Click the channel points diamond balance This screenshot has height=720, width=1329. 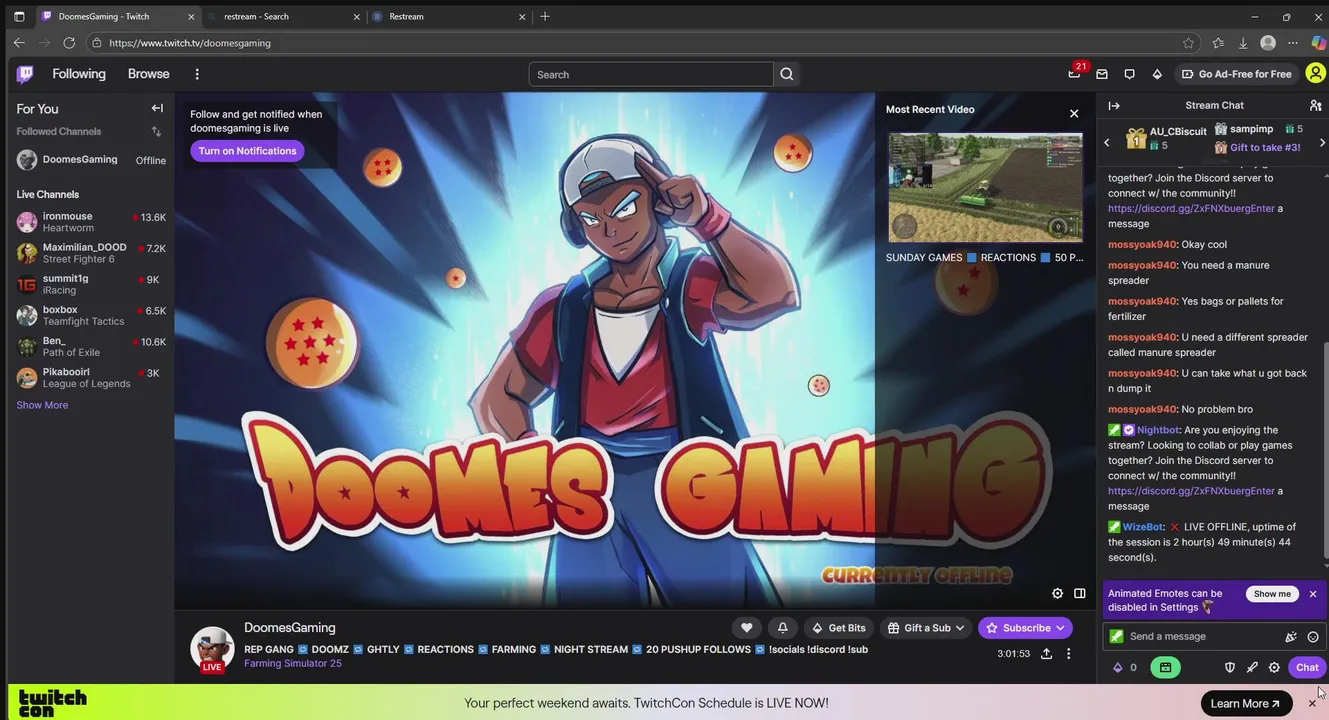click(x=1124, y=667)
